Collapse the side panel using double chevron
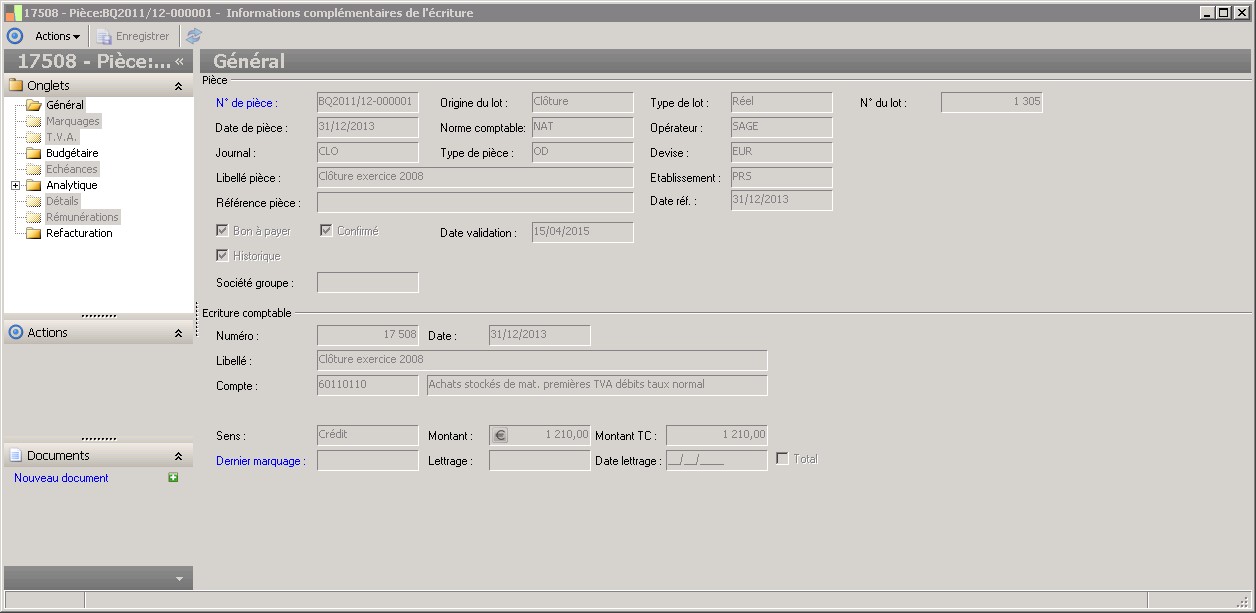This screenshot has height=613, width=1256. (179, 61)
